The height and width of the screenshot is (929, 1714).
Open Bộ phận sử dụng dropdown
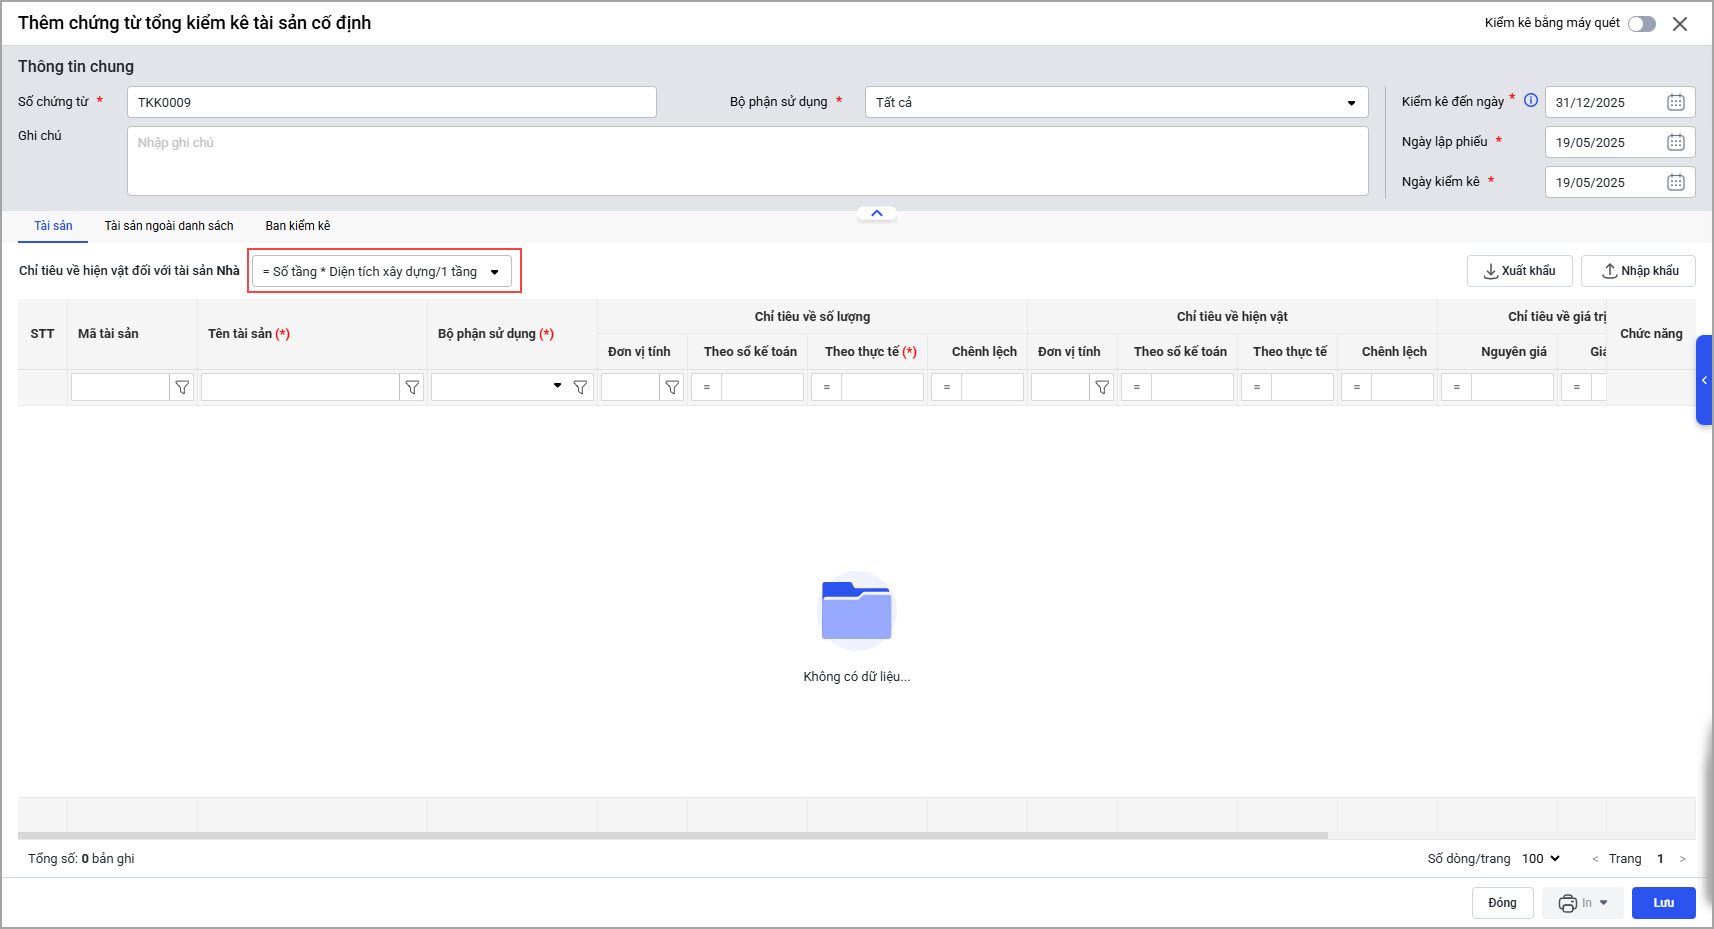[x=1351, y=103]
